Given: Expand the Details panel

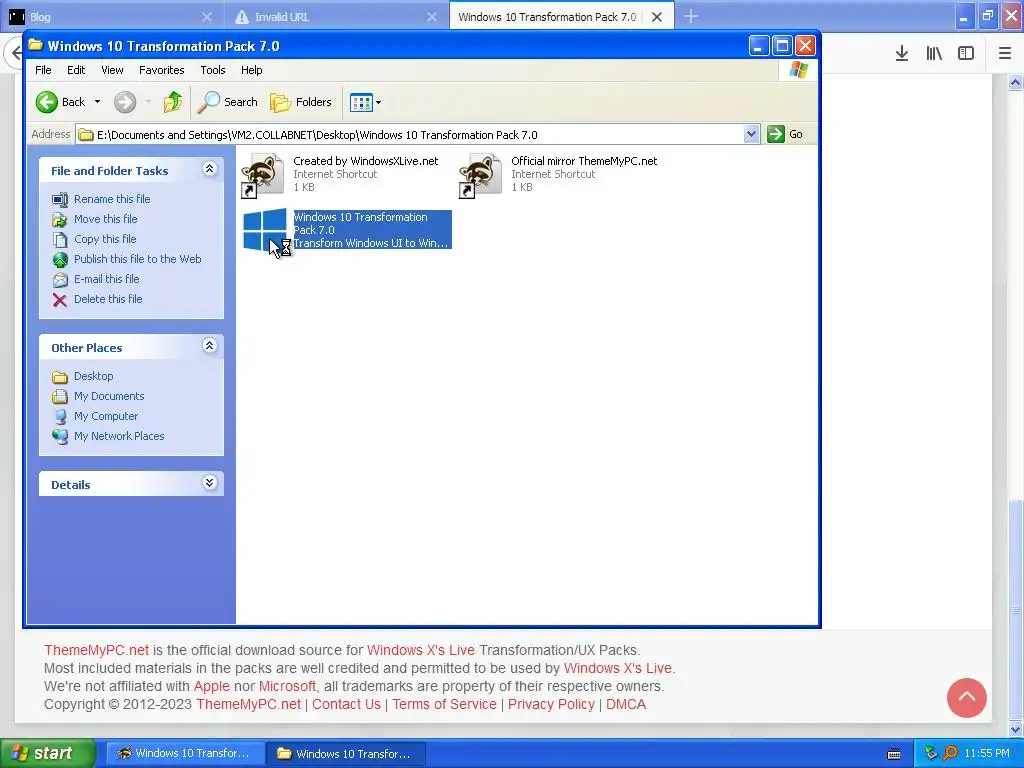Looking at the screenshot, I should pos(210,483).
